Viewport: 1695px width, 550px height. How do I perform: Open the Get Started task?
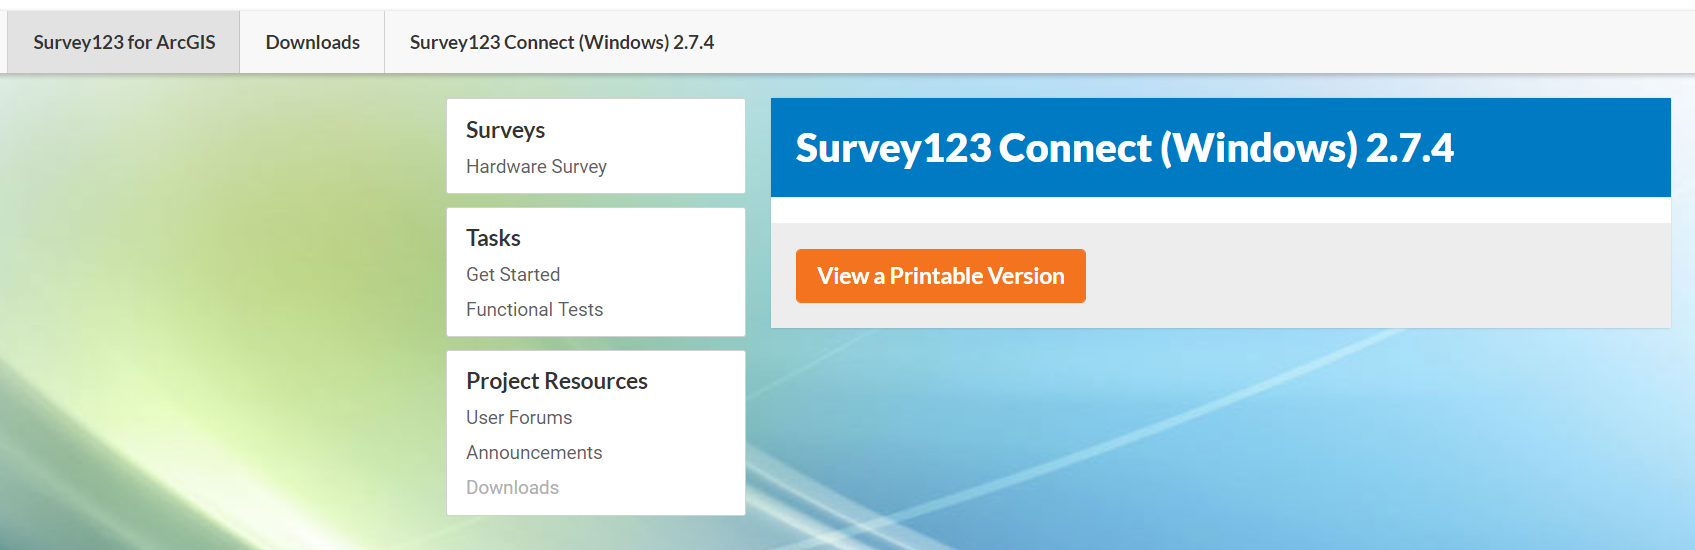click(513, 275)
